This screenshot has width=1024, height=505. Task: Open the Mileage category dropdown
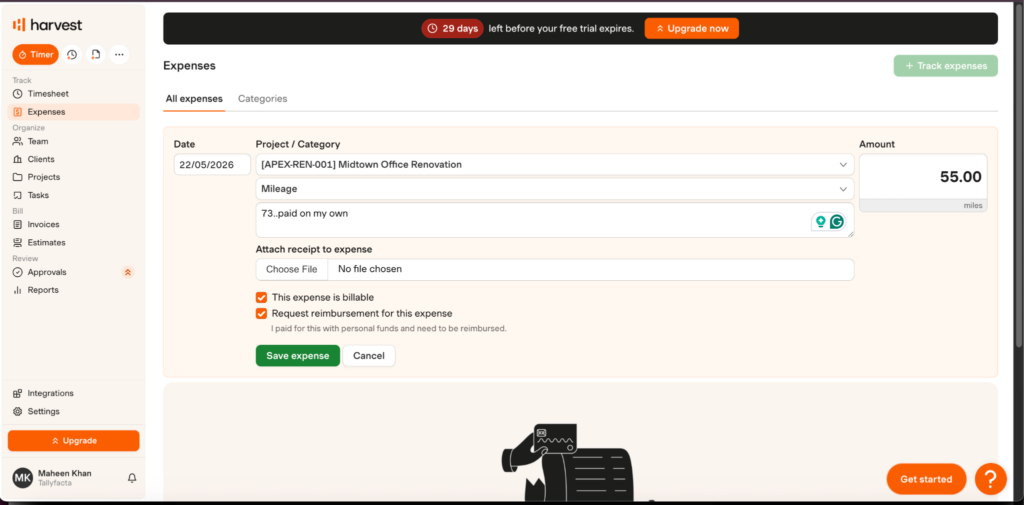coord(554,189)
